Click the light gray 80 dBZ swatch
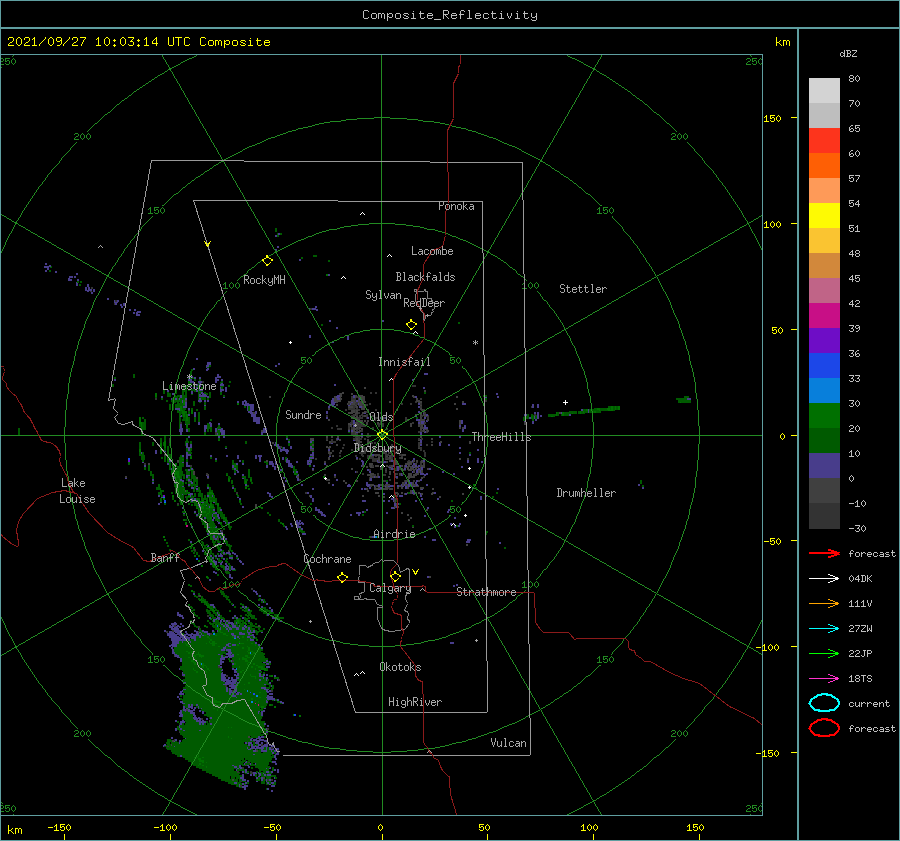900x841 pixels. (824, 90)
